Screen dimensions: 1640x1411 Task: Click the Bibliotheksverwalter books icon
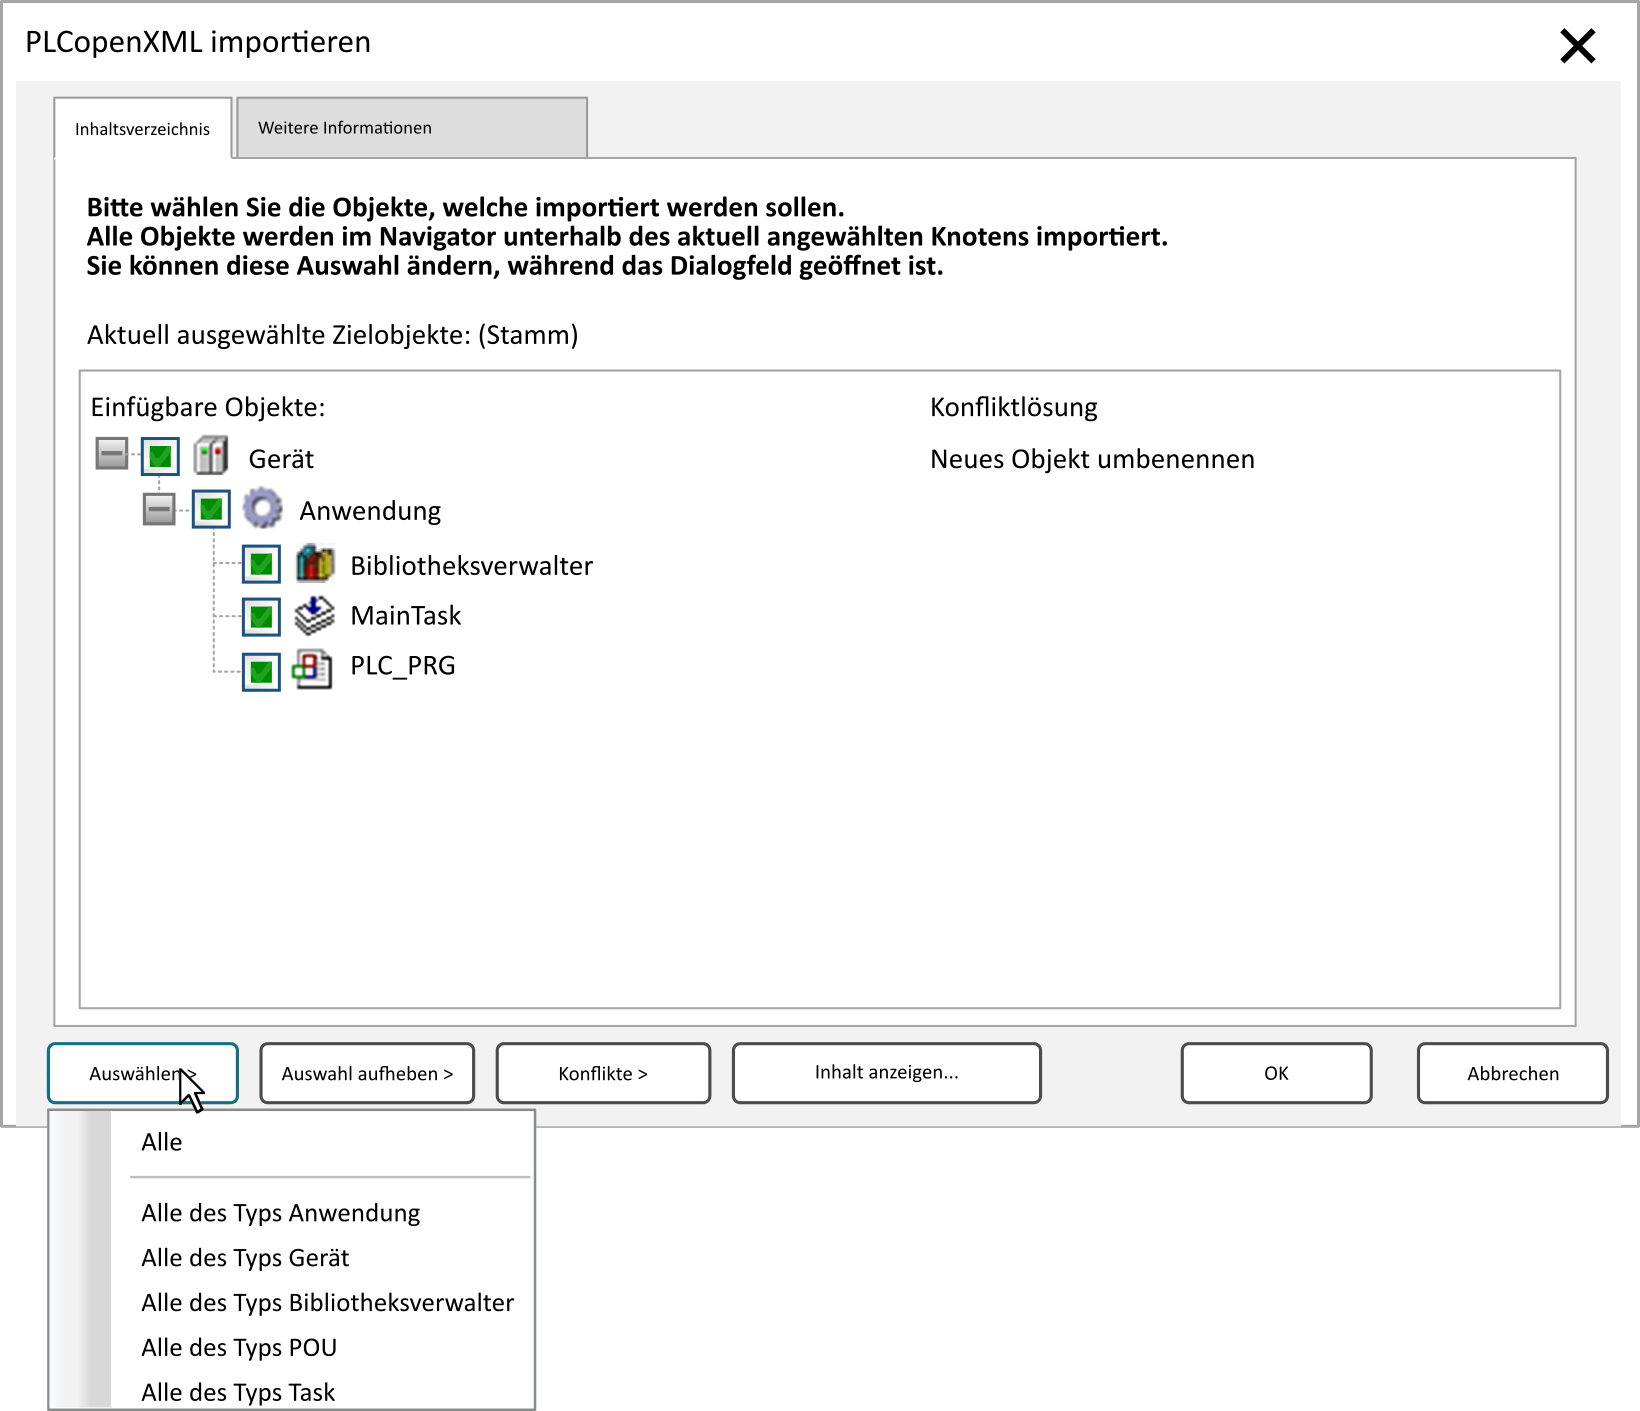314,564
